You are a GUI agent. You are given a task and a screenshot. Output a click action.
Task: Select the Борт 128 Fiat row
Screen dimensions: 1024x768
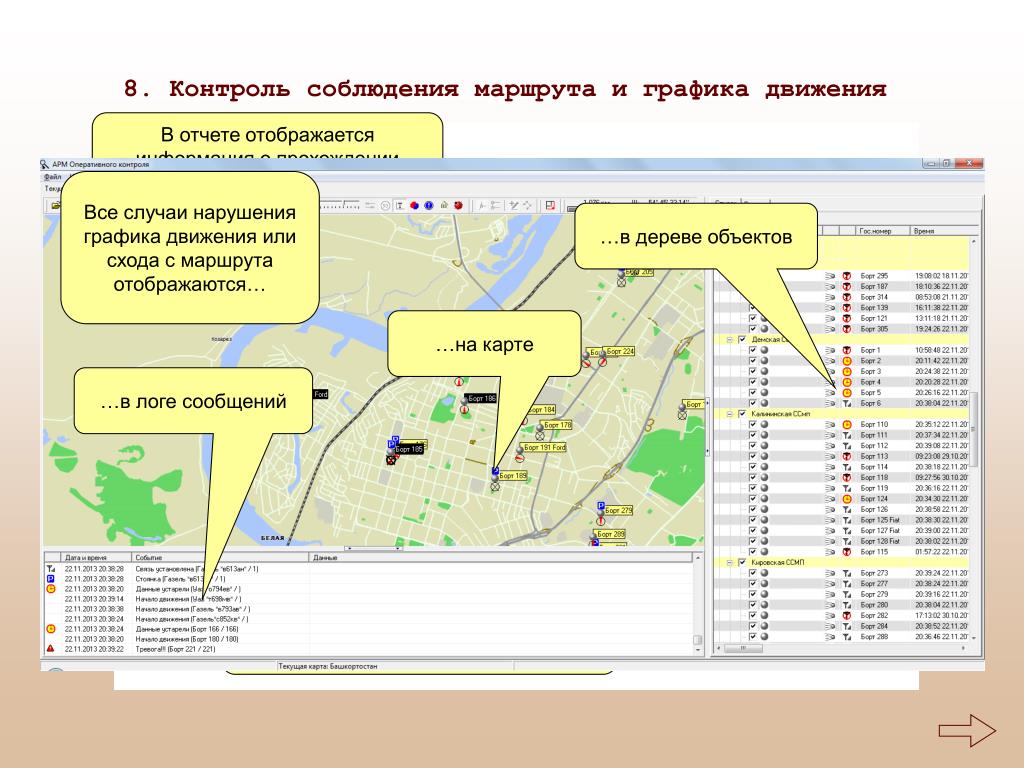tap(842, 541)
